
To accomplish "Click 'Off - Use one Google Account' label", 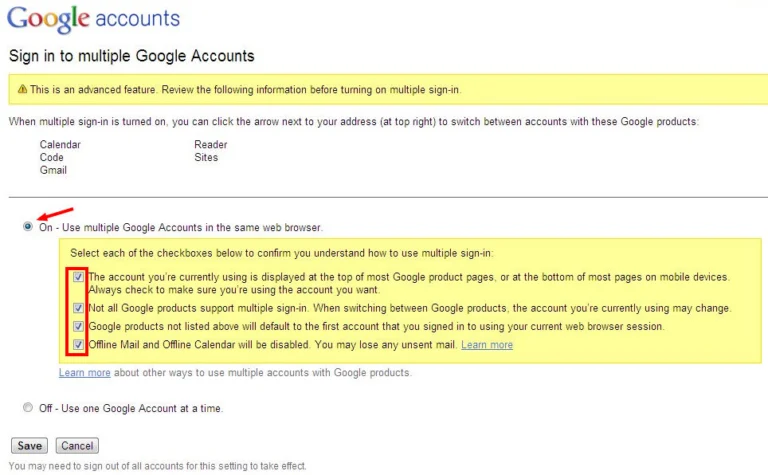I will (x=131, y=408).
